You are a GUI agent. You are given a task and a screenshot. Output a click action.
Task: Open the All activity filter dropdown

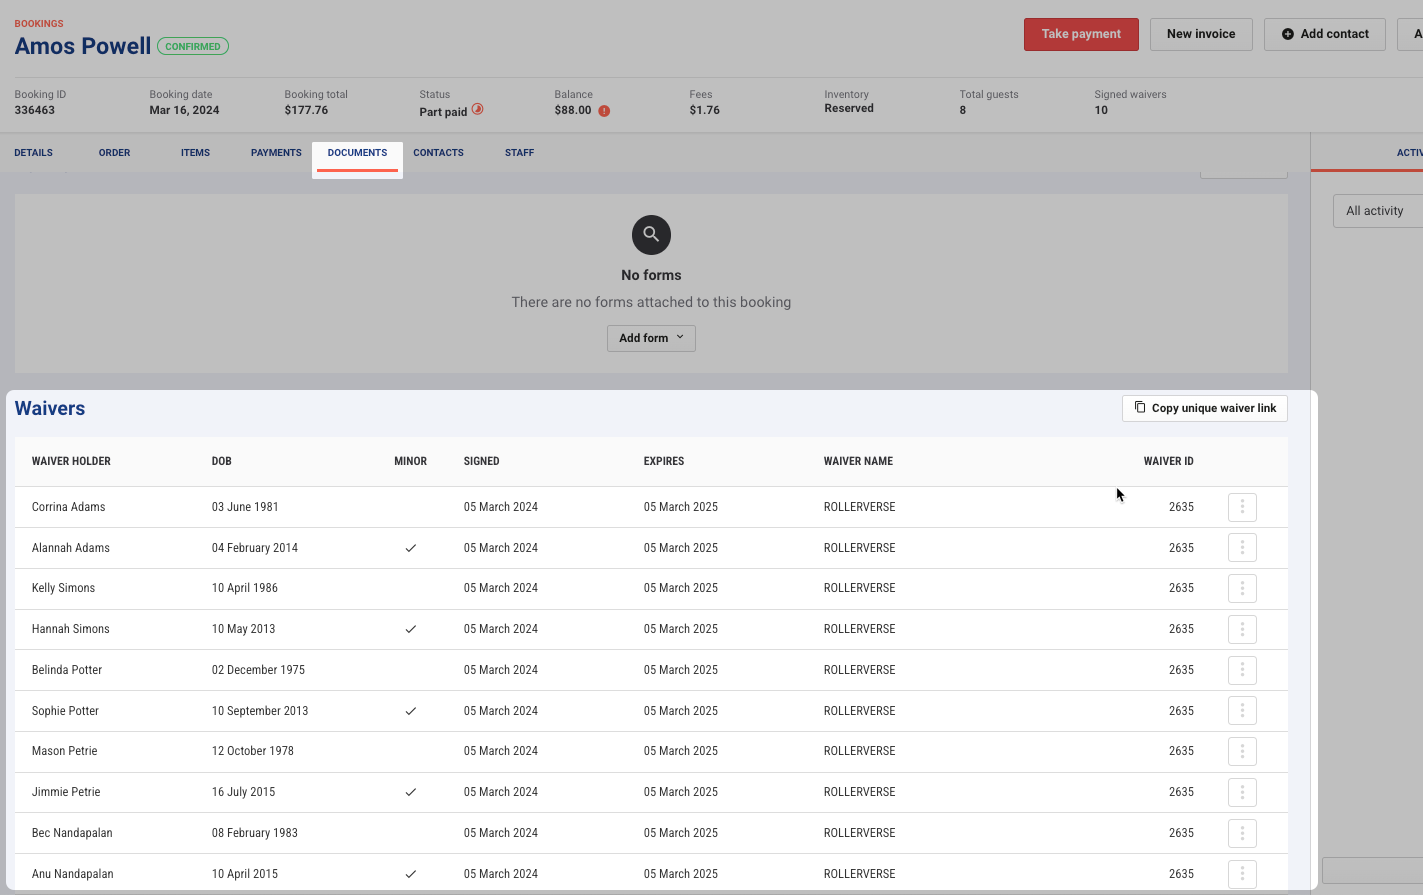tap(1379, 211)
